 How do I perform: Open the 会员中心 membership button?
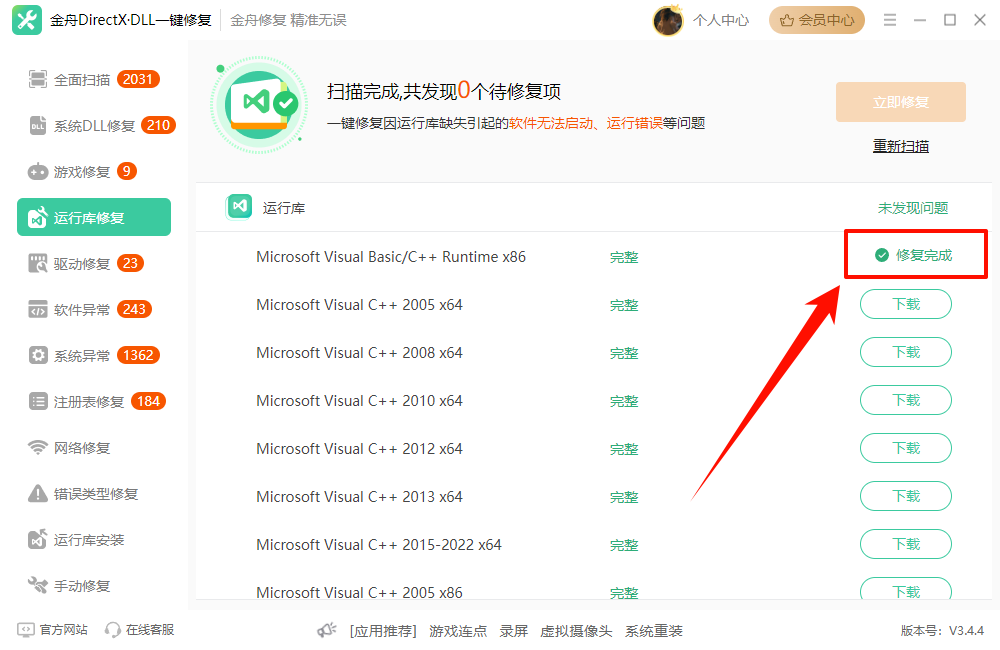click(x=816, y=20)
